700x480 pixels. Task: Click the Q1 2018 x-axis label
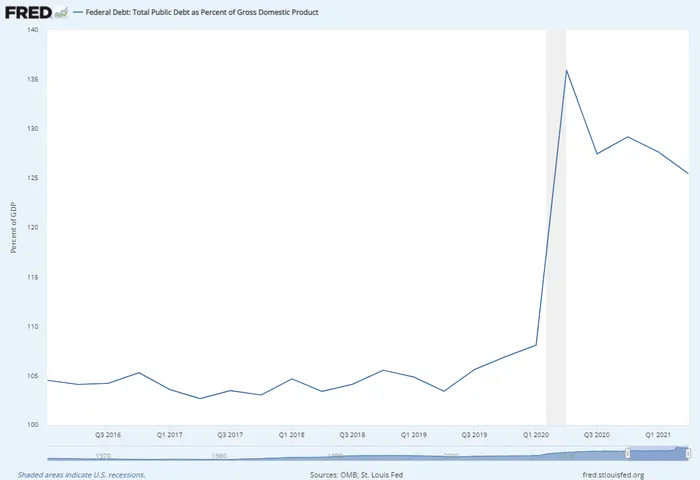[x=292, y=435]
